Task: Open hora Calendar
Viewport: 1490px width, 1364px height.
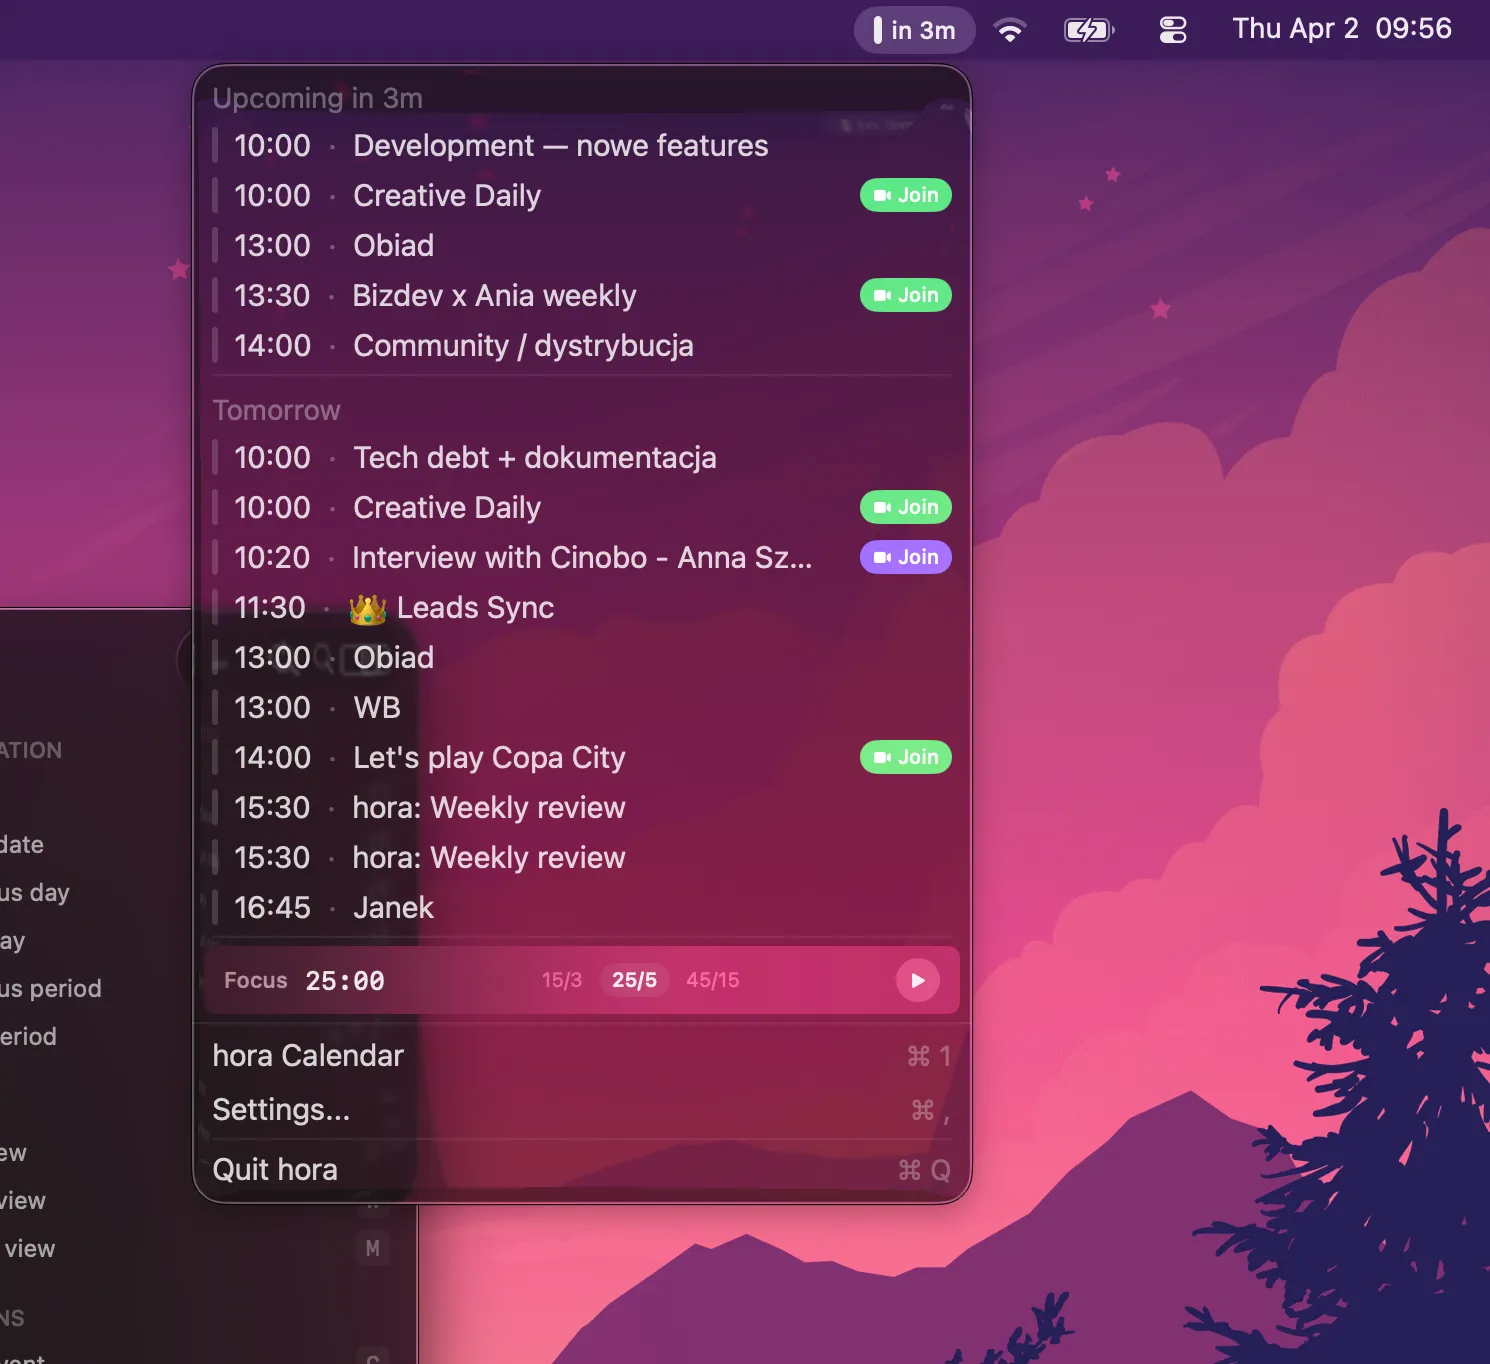Action: 307,1055
